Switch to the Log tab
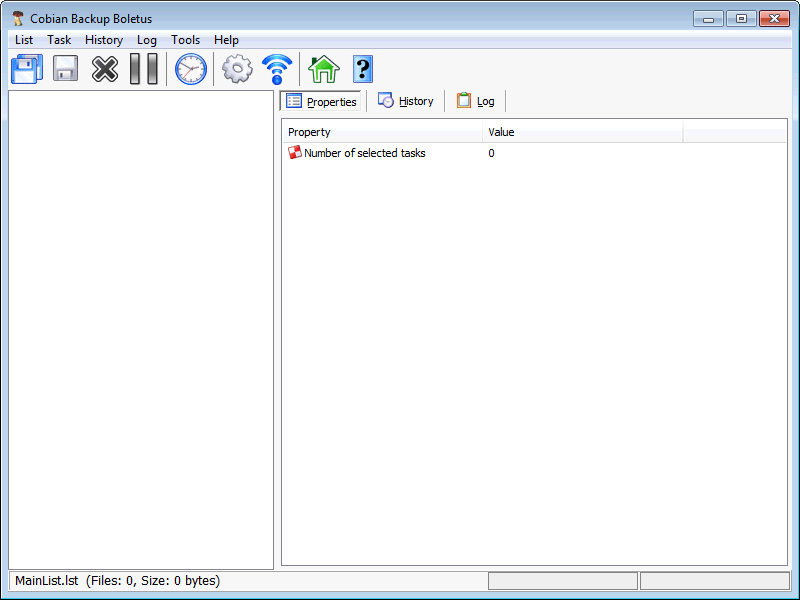This screenshot has width=800, height=600. coord(475,101)
